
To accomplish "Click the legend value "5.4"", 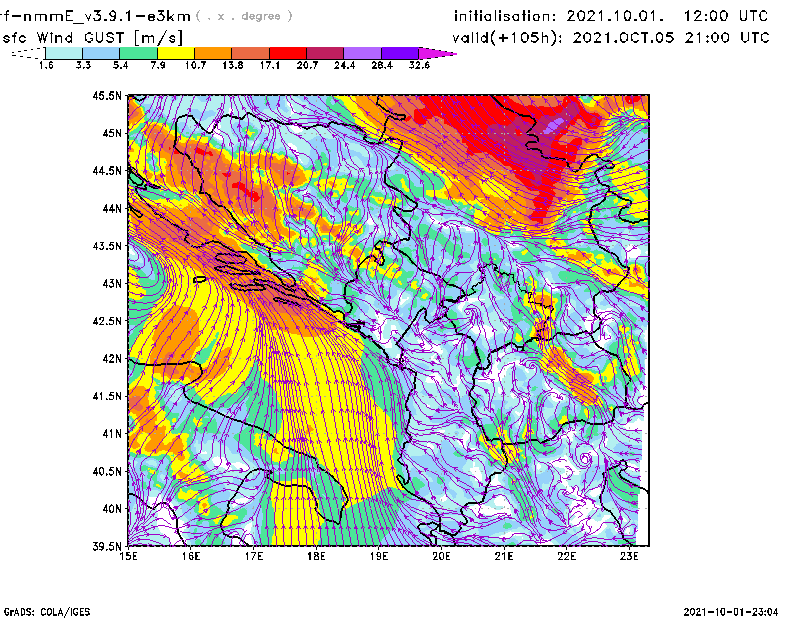I will (120, 65).
